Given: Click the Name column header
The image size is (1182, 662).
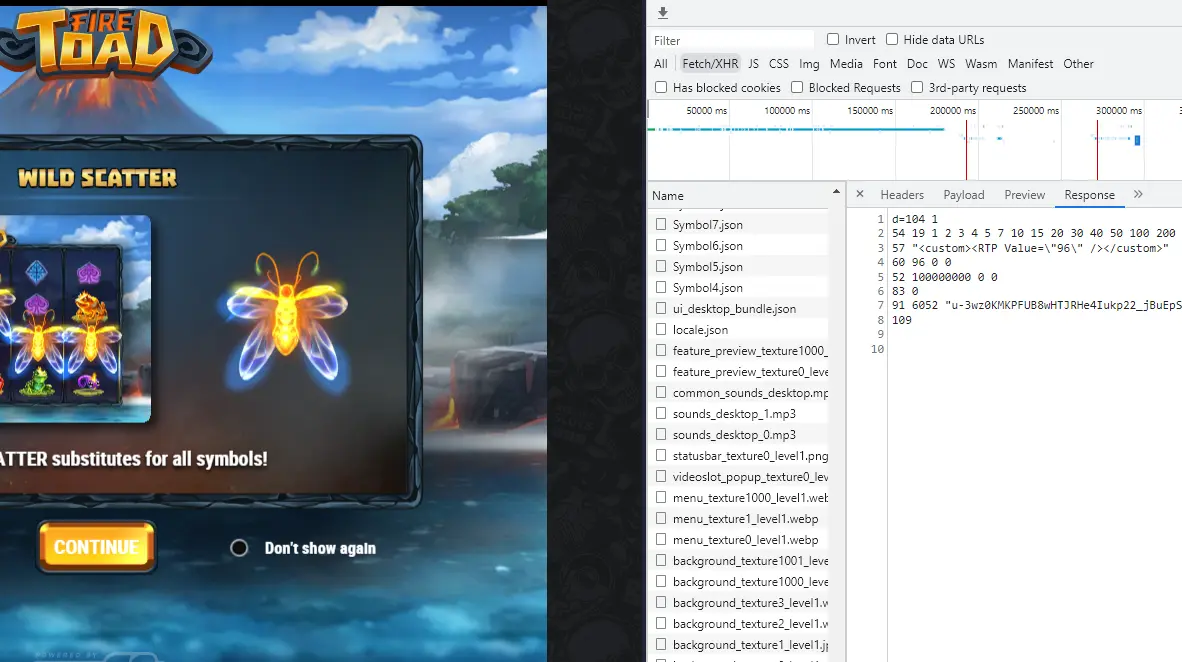Looking at the screenshot, I should click(668, 195).
